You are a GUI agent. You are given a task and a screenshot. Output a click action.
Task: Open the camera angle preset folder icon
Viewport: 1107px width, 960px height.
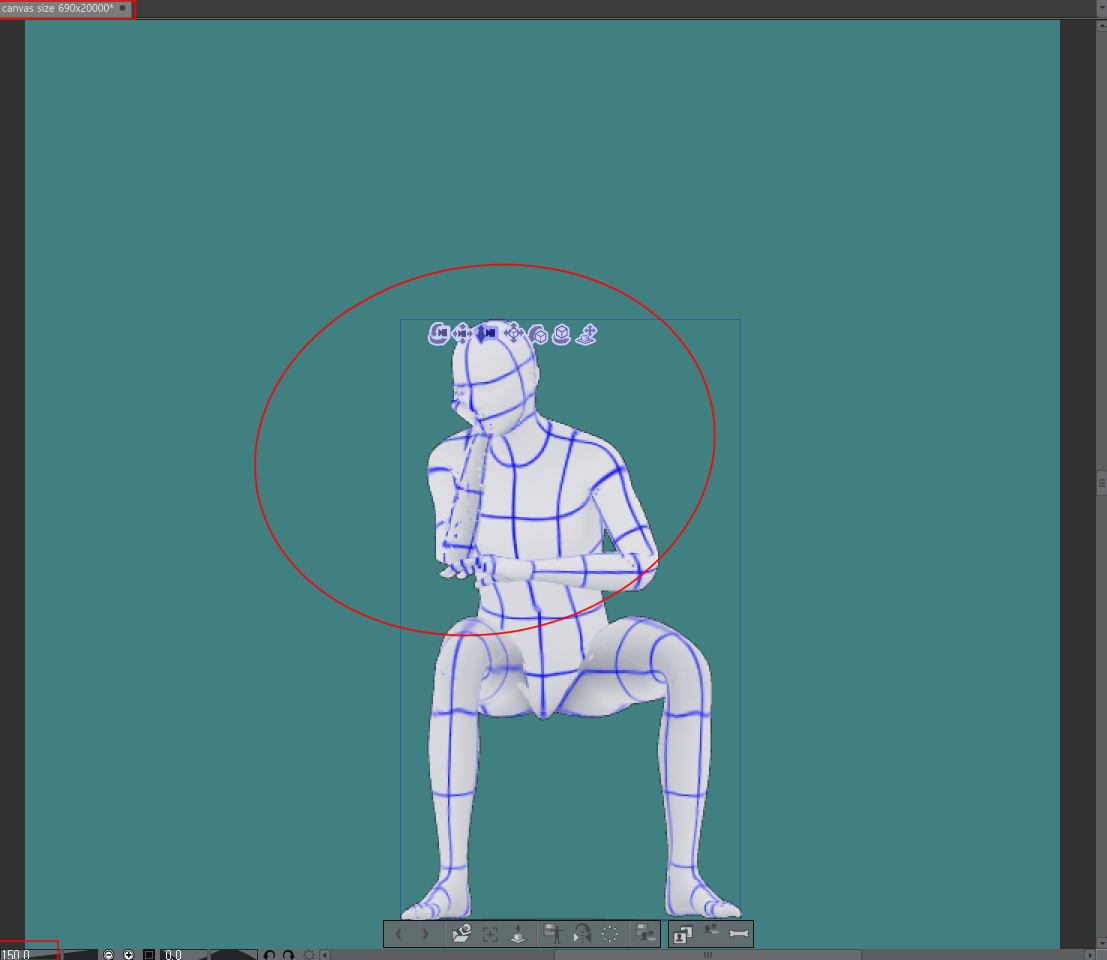coord(461,935)
